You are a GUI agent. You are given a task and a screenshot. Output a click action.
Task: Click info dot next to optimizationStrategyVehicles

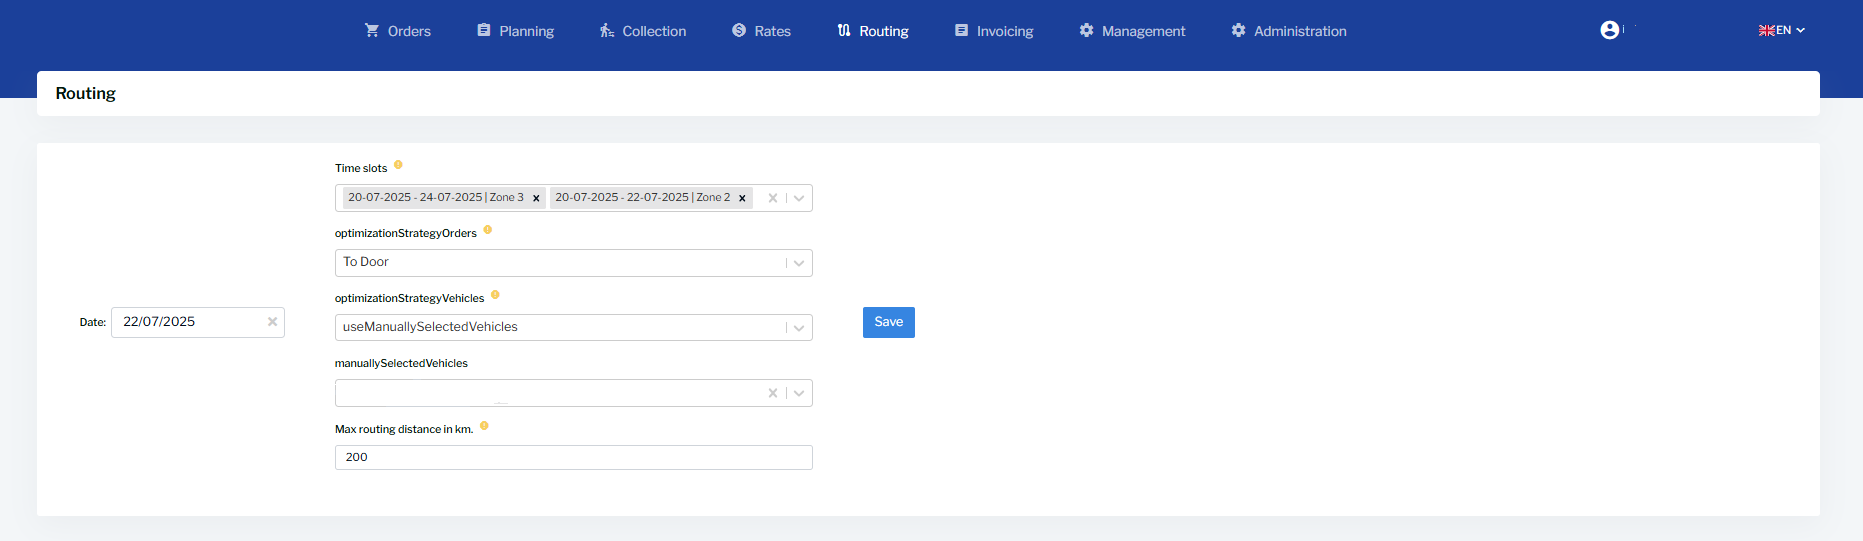tap(495, 295)
